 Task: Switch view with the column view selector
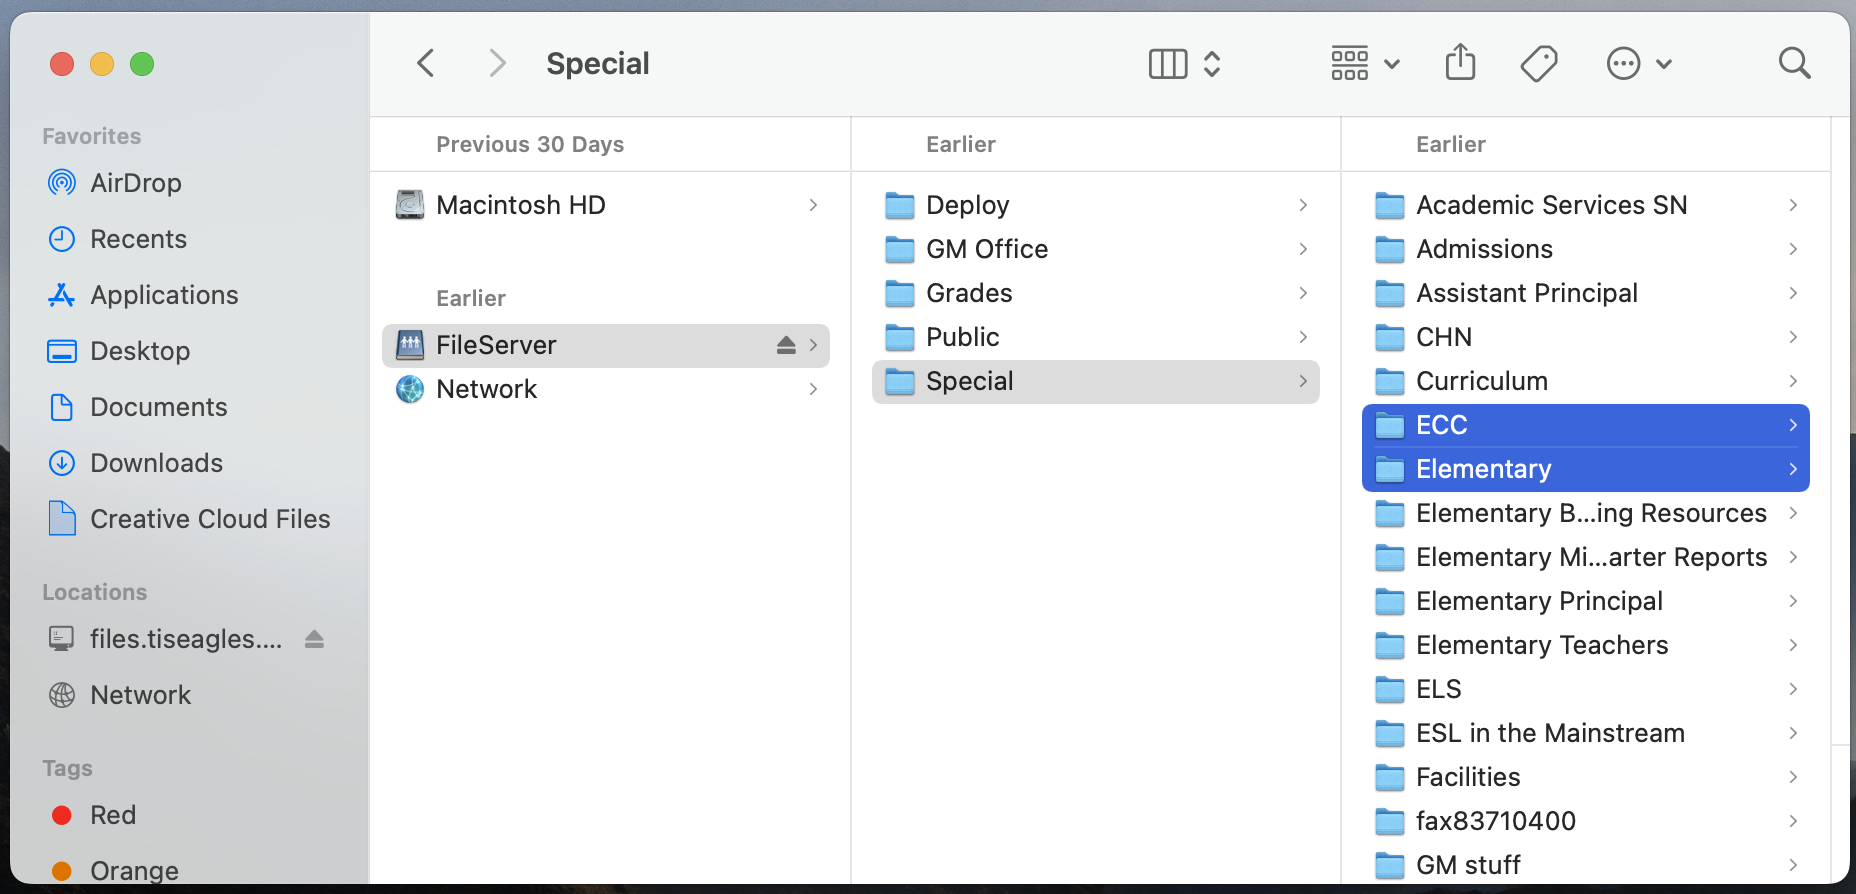click(1184, 64)
